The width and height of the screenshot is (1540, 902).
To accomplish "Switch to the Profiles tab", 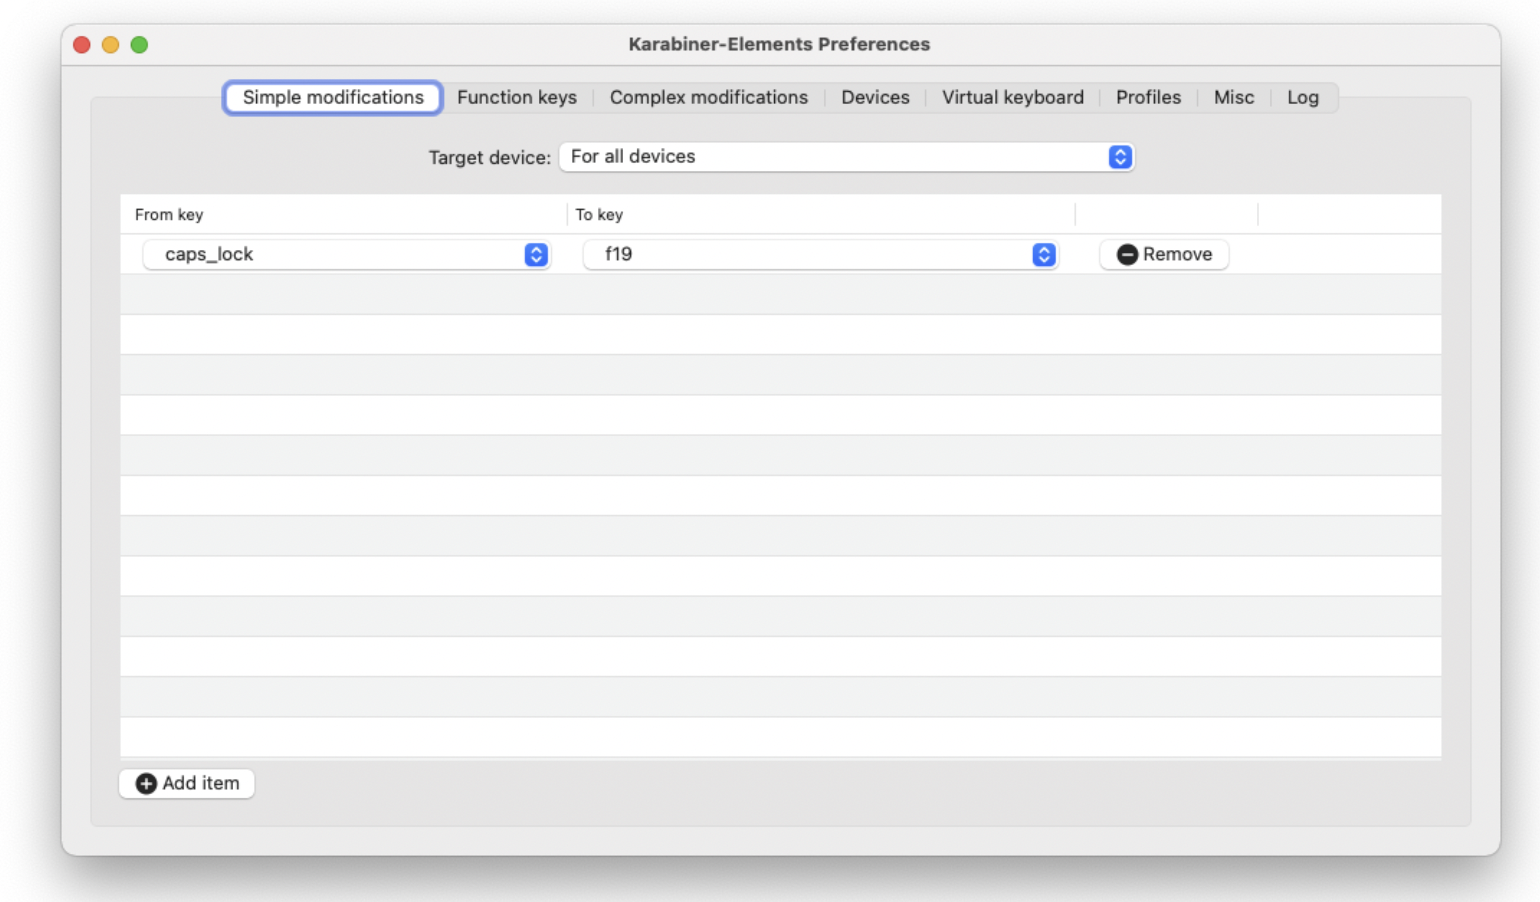I will (1148, 97).
